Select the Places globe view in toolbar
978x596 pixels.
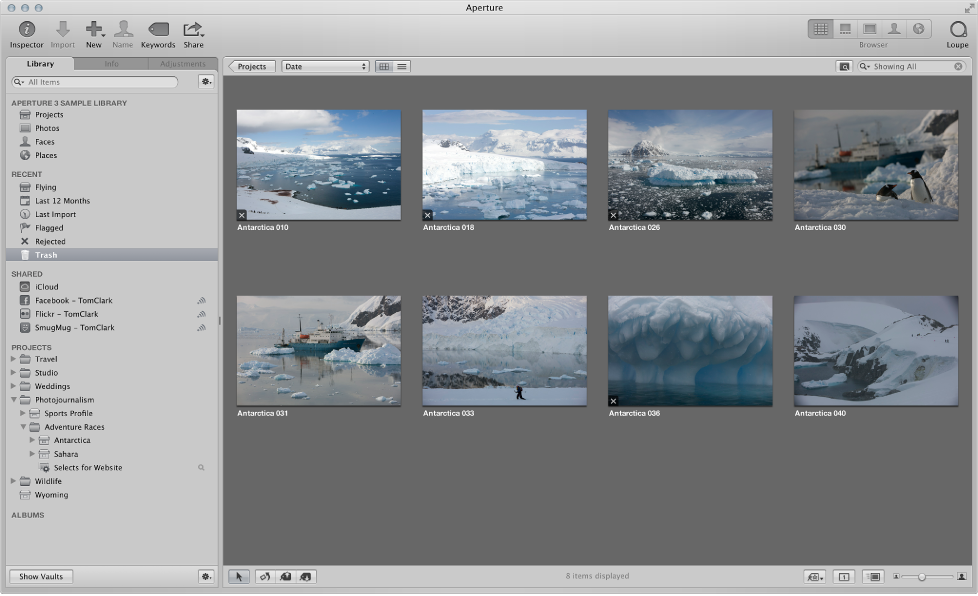[919, 29]
